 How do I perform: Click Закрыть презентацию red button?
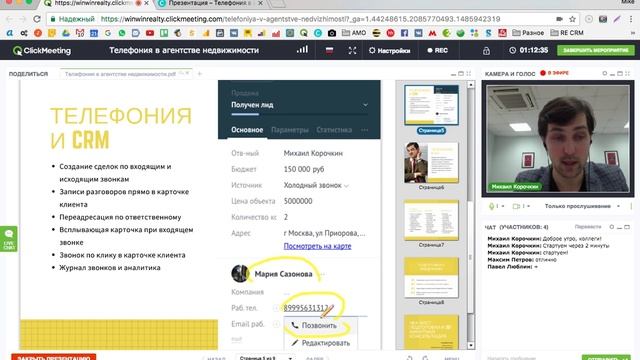click(53, 357)
